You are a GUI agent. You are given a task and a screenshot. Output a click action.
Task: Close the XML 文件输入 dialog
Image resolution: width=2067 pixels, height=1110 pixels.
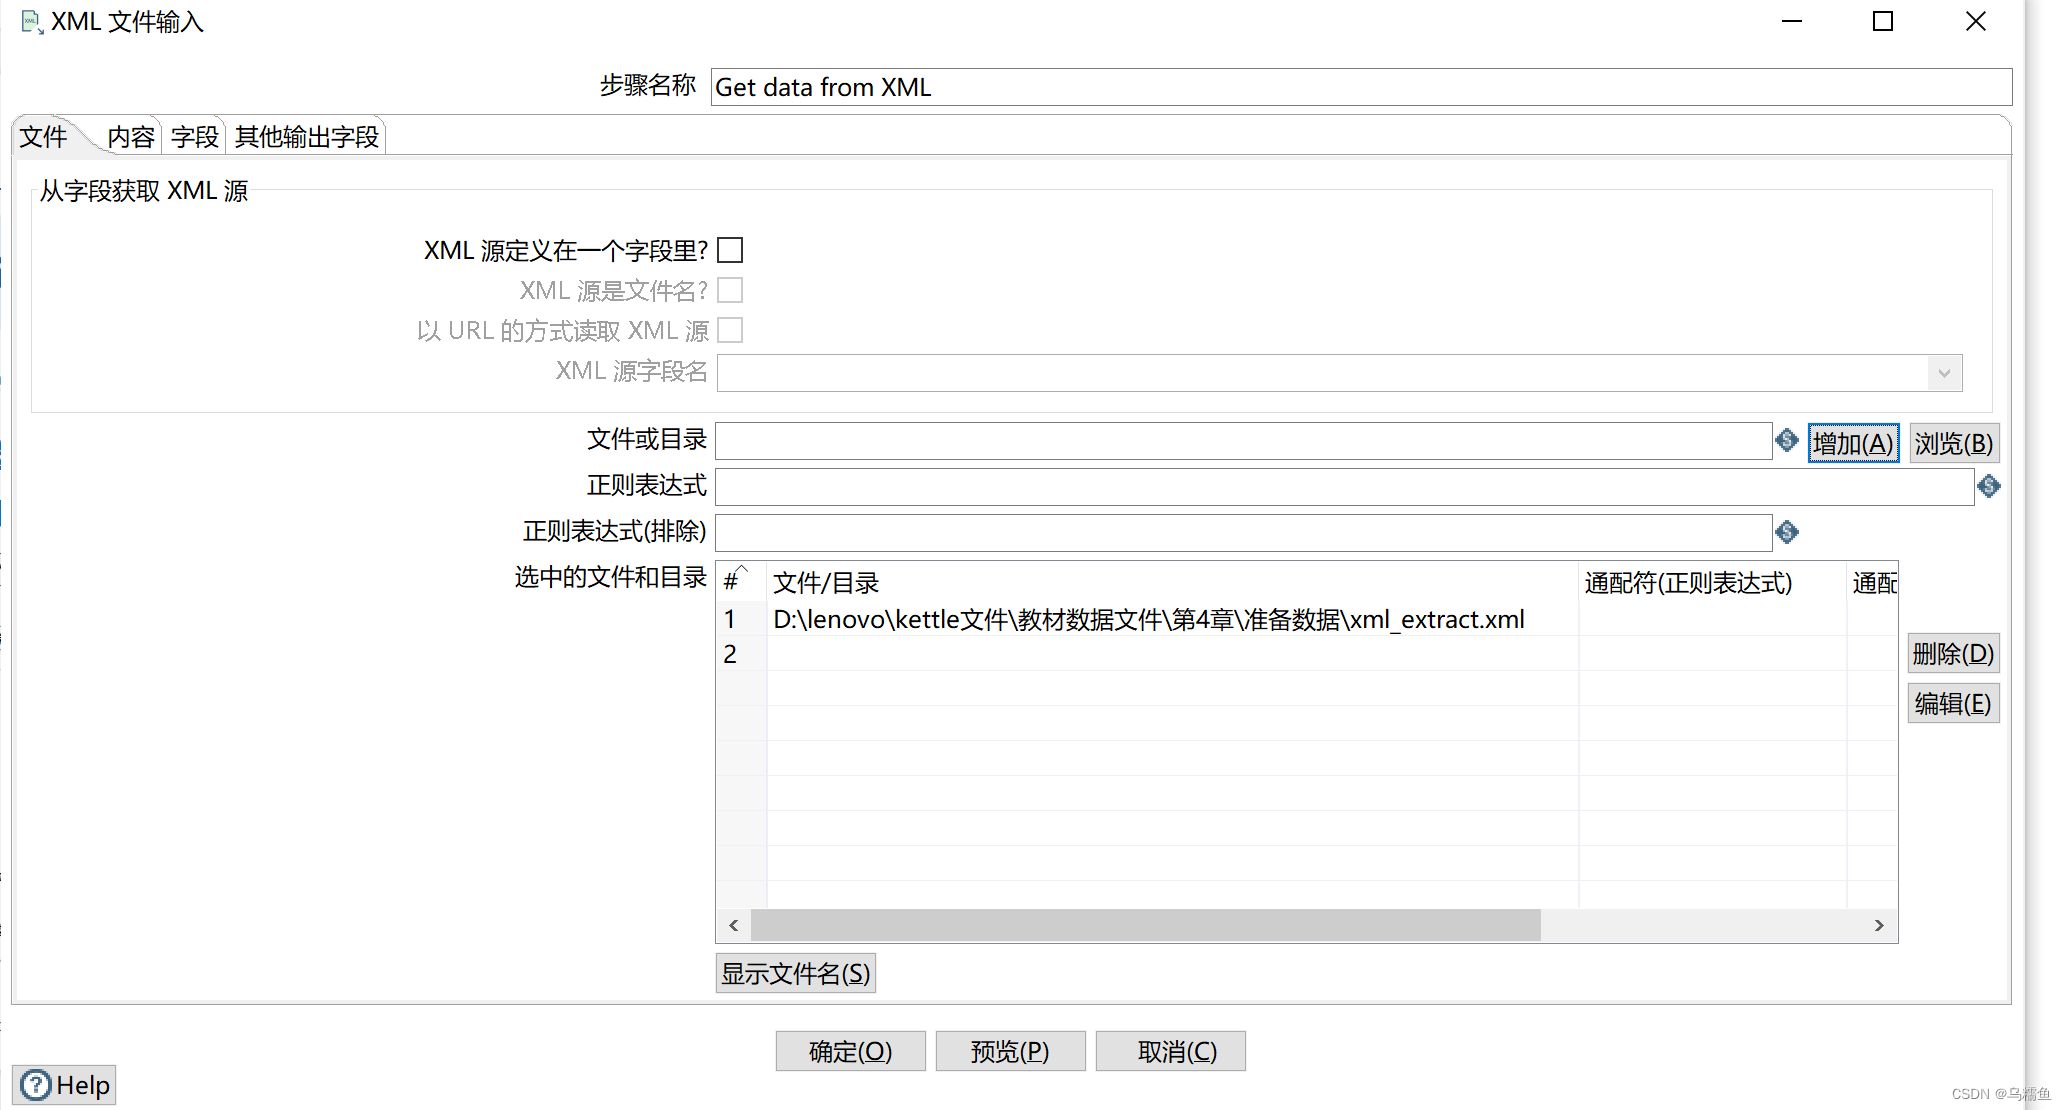click(1975, 21)
